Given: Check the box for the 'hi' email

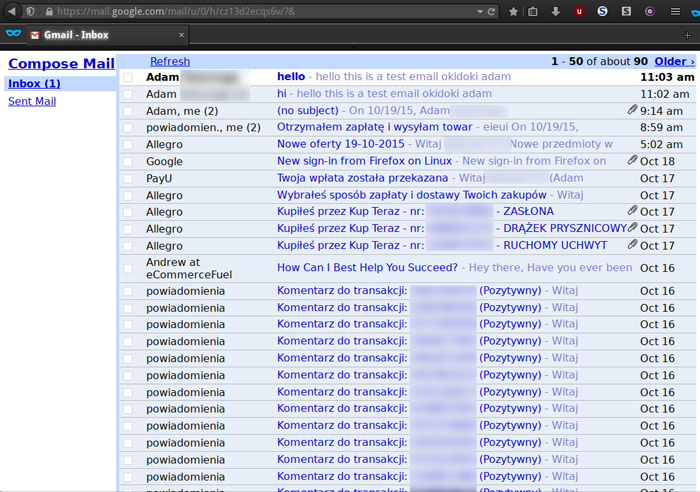Looking at the screenshot, I should (128, 94).
